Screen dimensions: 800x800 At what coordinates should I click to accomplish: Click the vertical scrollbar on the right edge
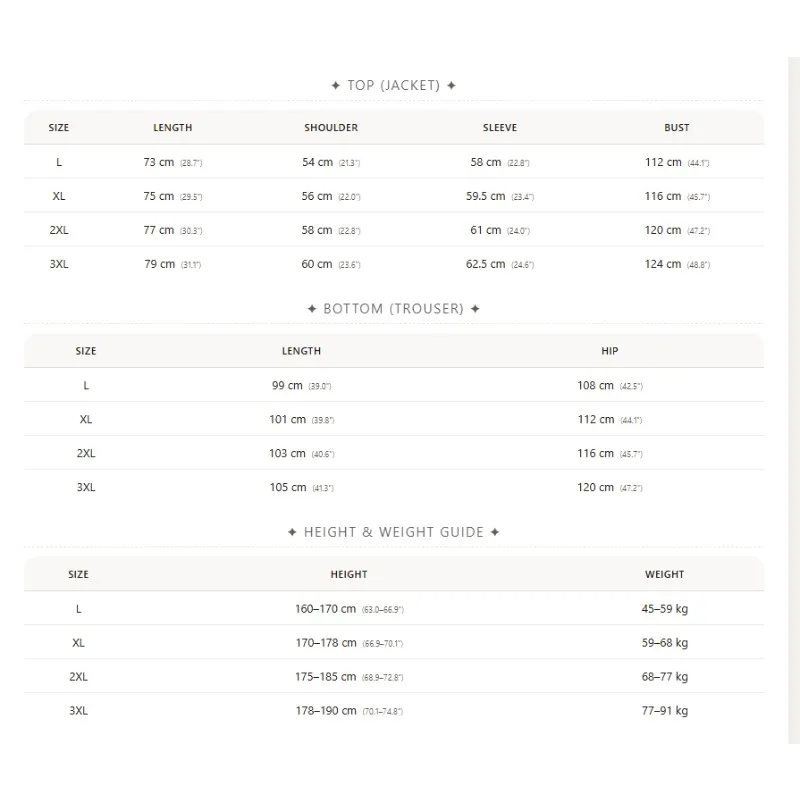click(x=794, y=401)
